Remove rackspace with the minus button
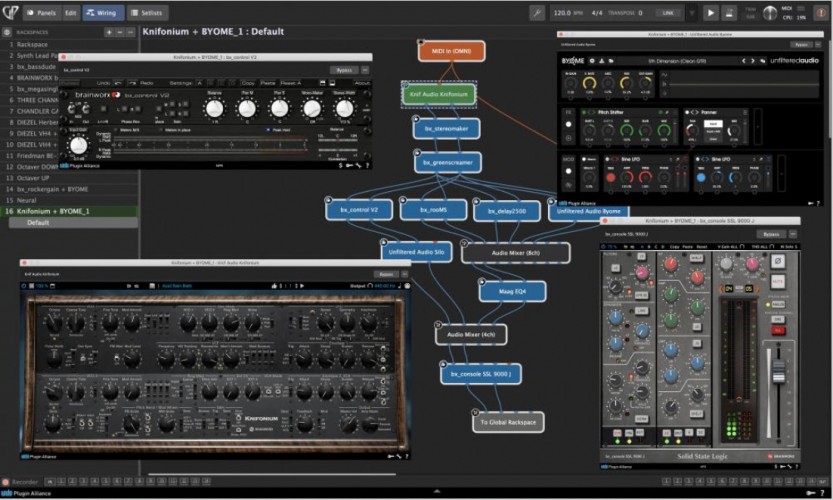833x500 pixels. click(120, 32)
